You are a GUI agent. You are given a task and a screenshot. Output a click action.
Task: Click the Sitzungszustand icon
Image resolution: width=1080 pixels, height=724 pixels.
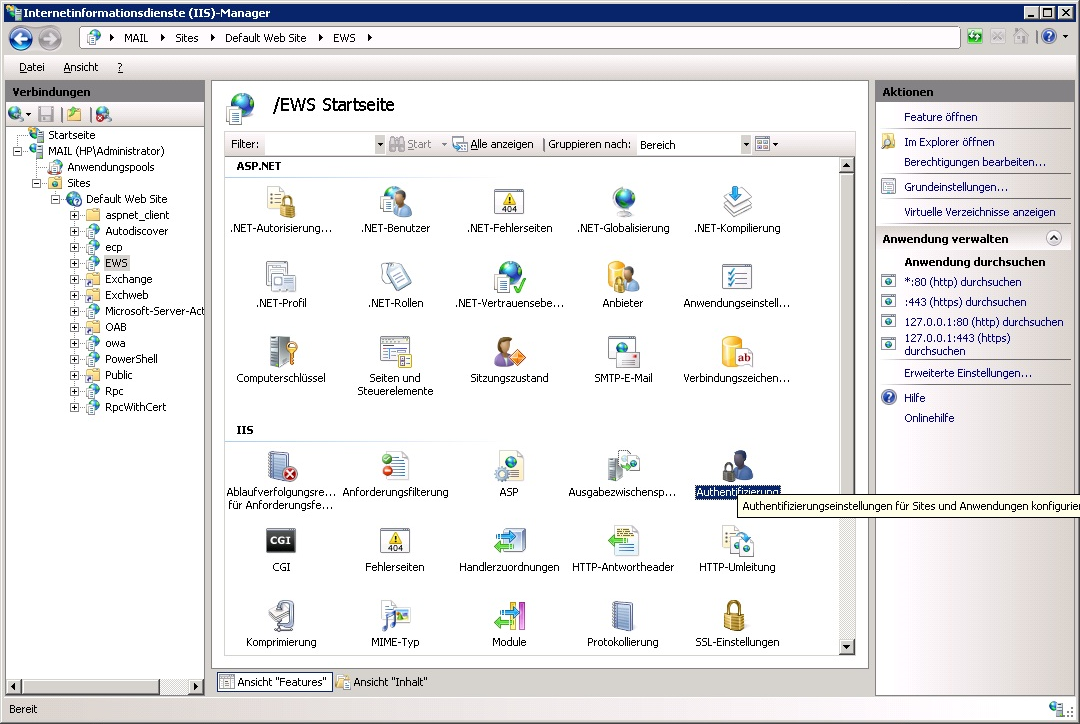509,353
